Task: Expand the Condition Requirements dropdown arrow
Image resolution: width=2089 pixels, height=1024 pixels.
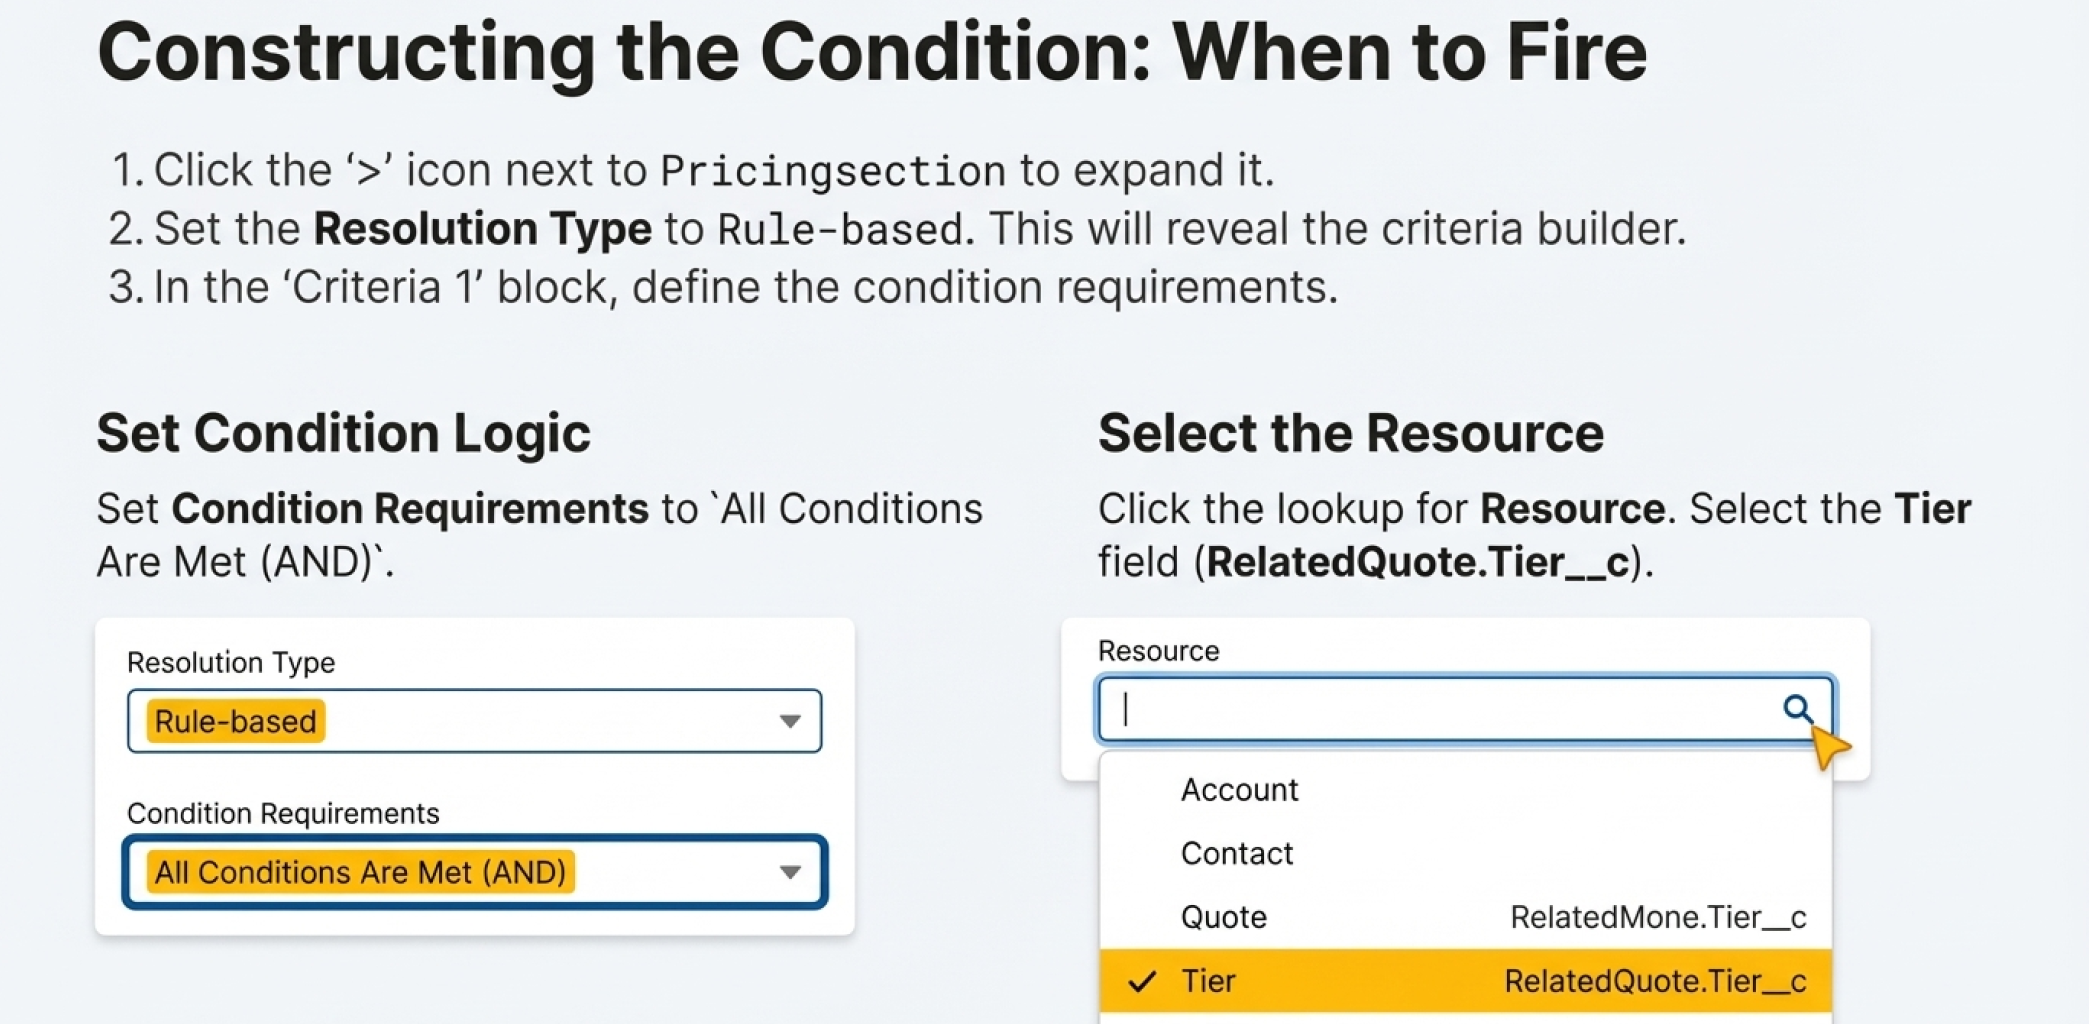Action: [790, 872]
